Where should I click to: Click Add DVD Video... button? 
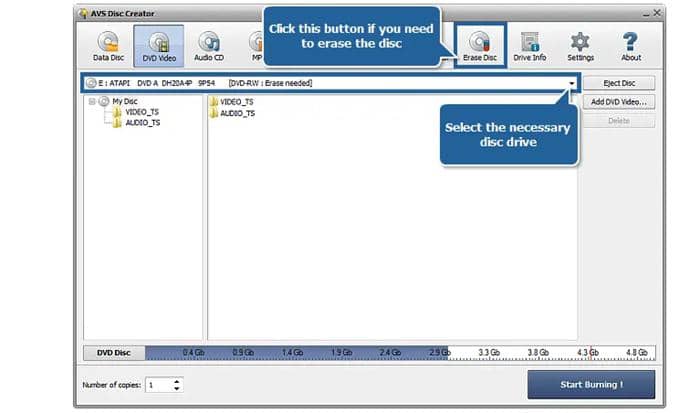click(x=619, y=102)
